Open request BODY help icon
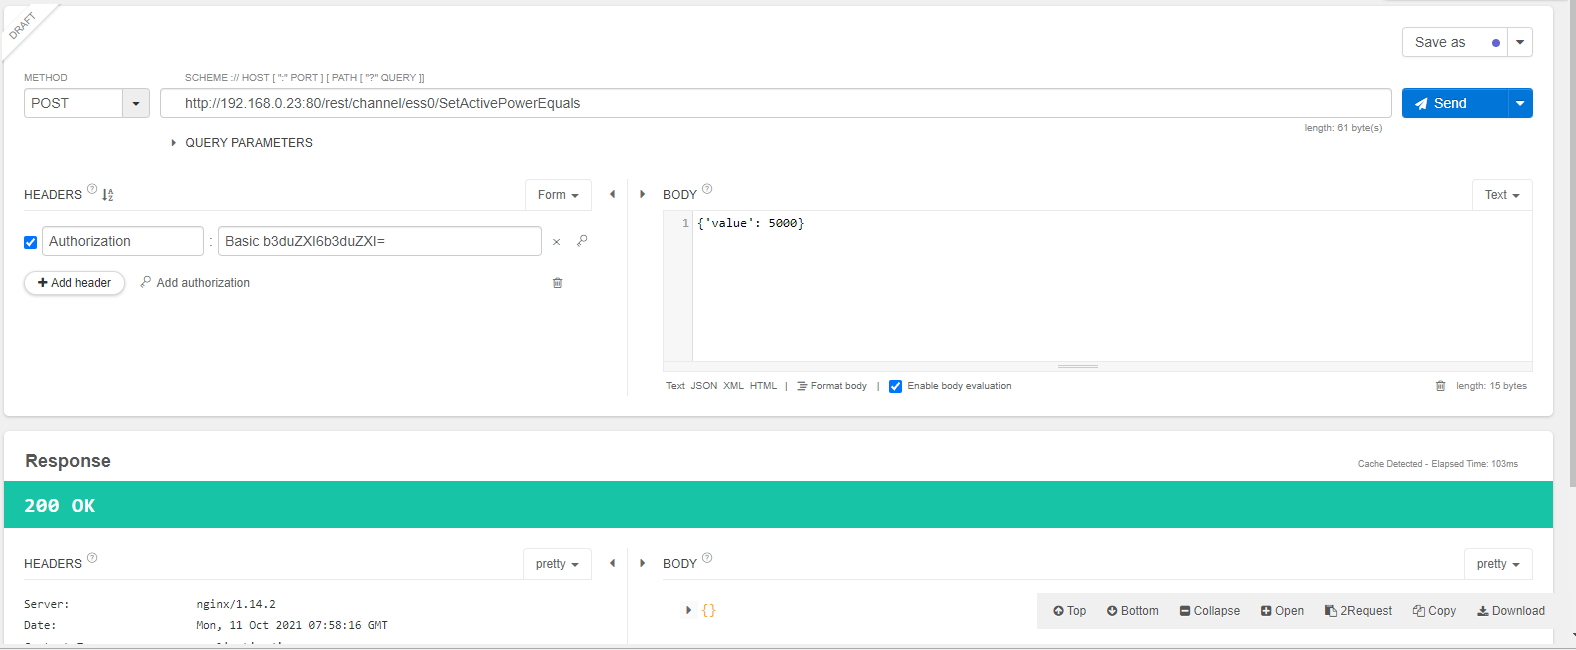Viewport: 1576px width, 650px height. point(707,189)
